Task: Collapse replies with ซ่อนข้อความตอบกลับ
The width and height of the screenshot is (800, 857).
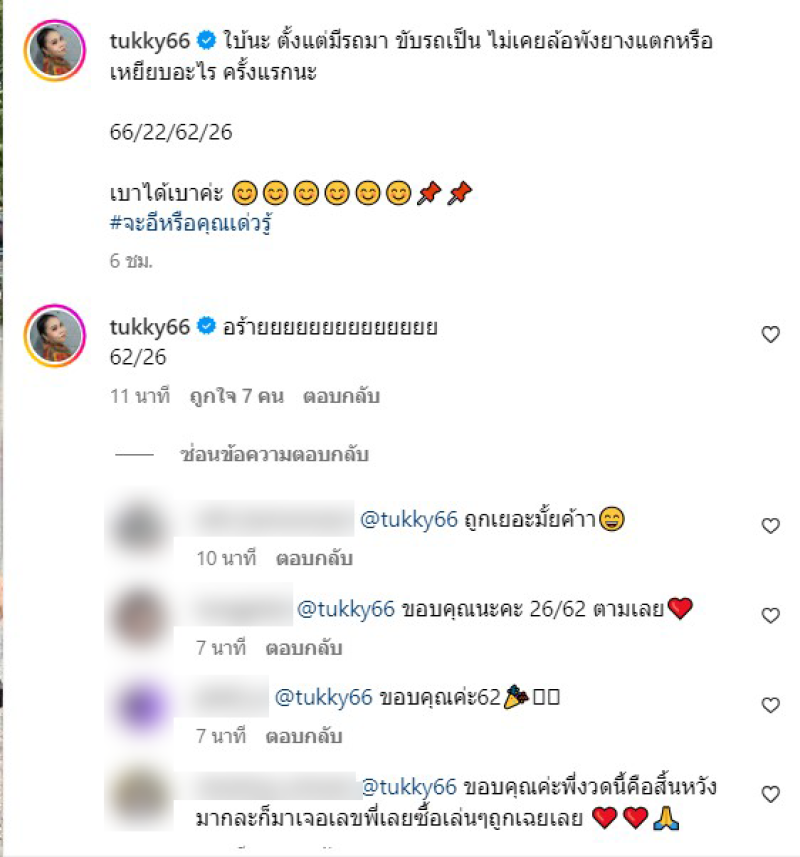Action: pyautogui.click(x=274, y=455)
